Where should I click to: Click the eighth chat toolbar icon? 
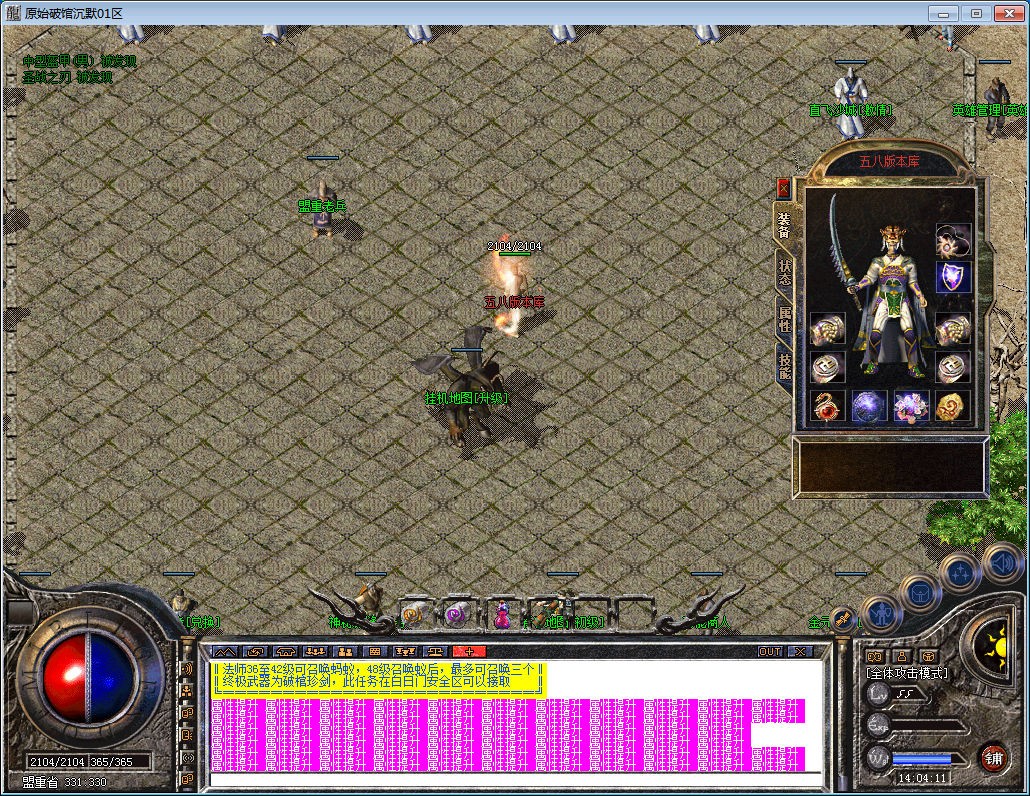click(435, 652)
